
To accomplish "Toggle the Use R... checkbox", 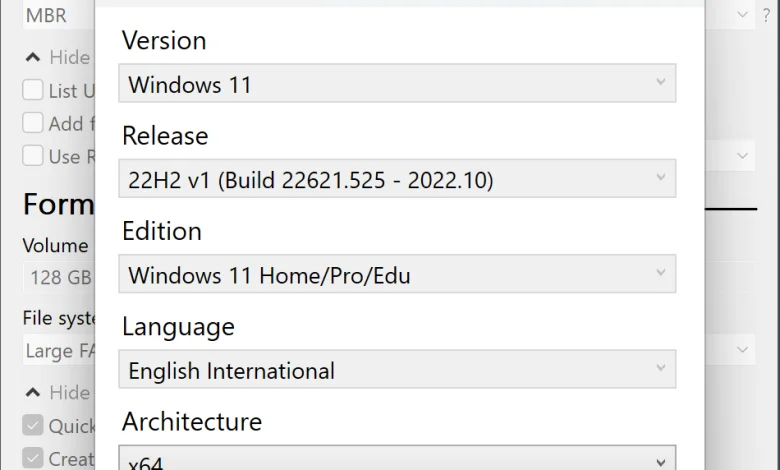I will pyautogui.click(x=33, y=156).
